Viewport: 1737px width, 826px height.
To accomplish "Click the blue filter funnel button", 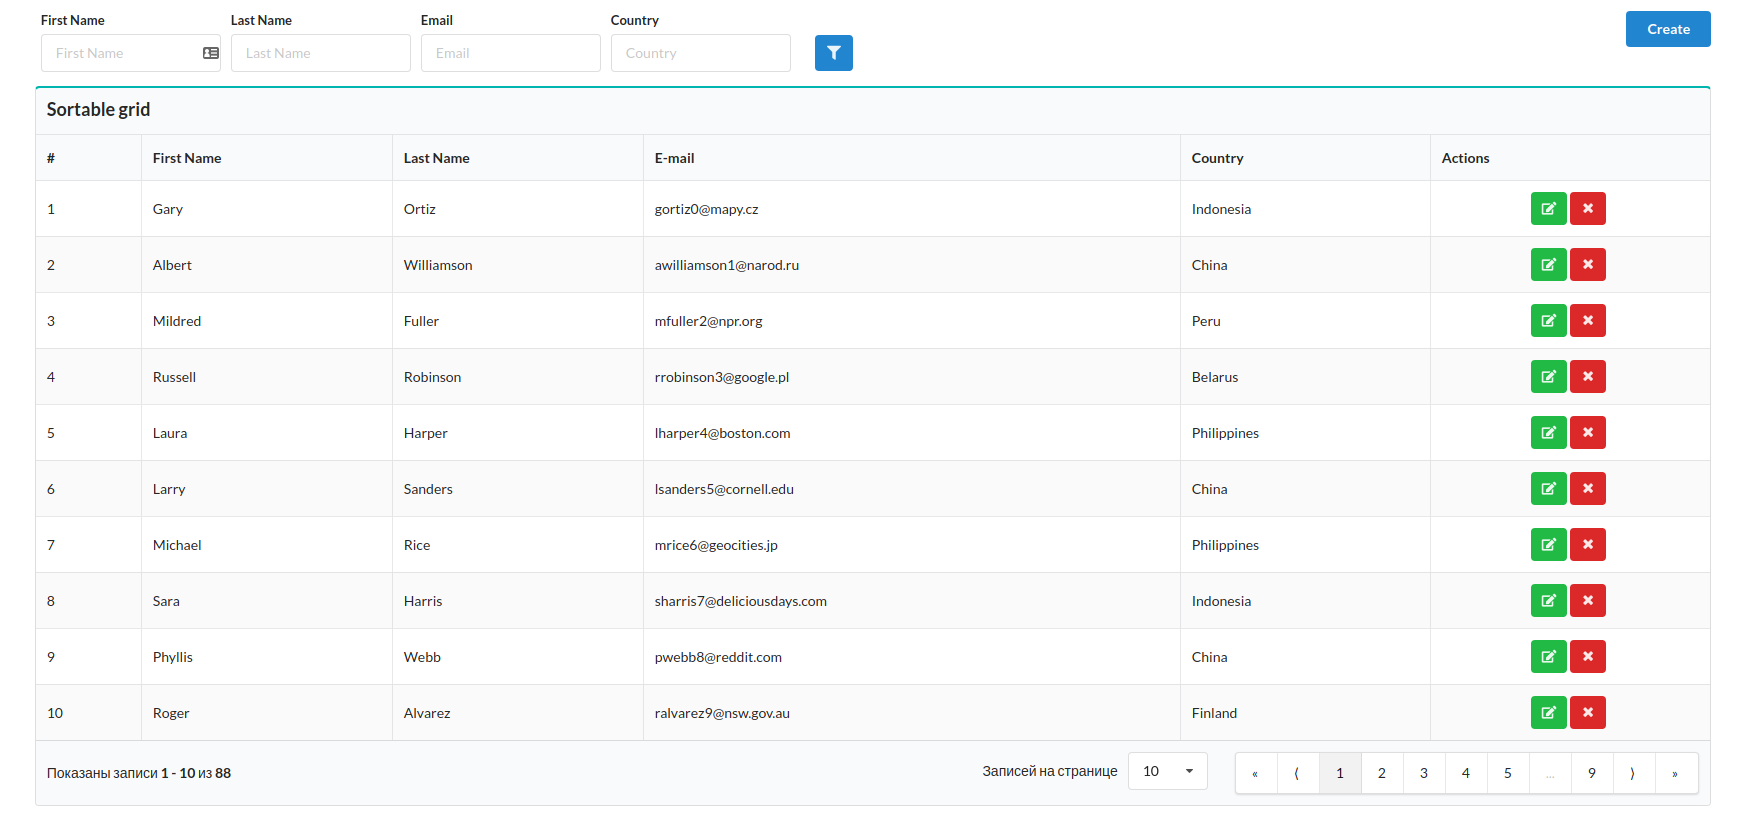I will click(833, 53).
